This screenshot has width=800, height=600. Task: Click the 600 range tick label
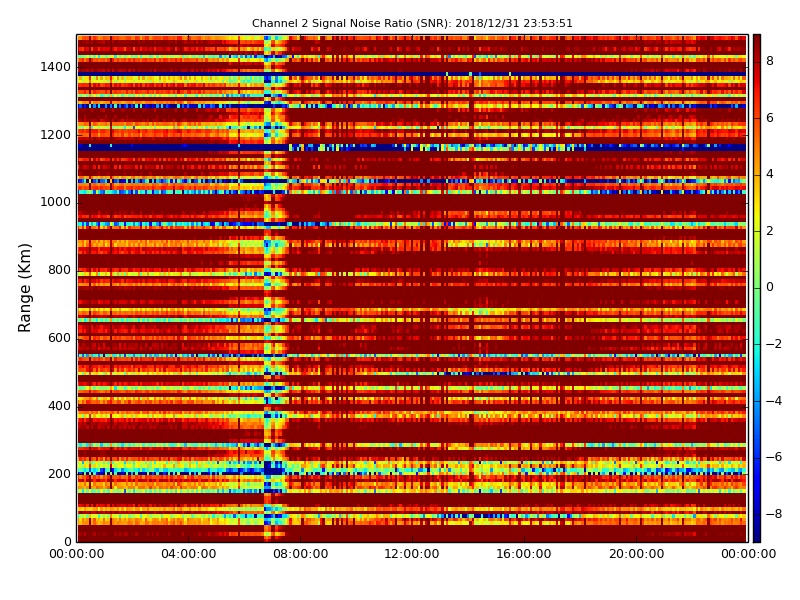[59, 338]
